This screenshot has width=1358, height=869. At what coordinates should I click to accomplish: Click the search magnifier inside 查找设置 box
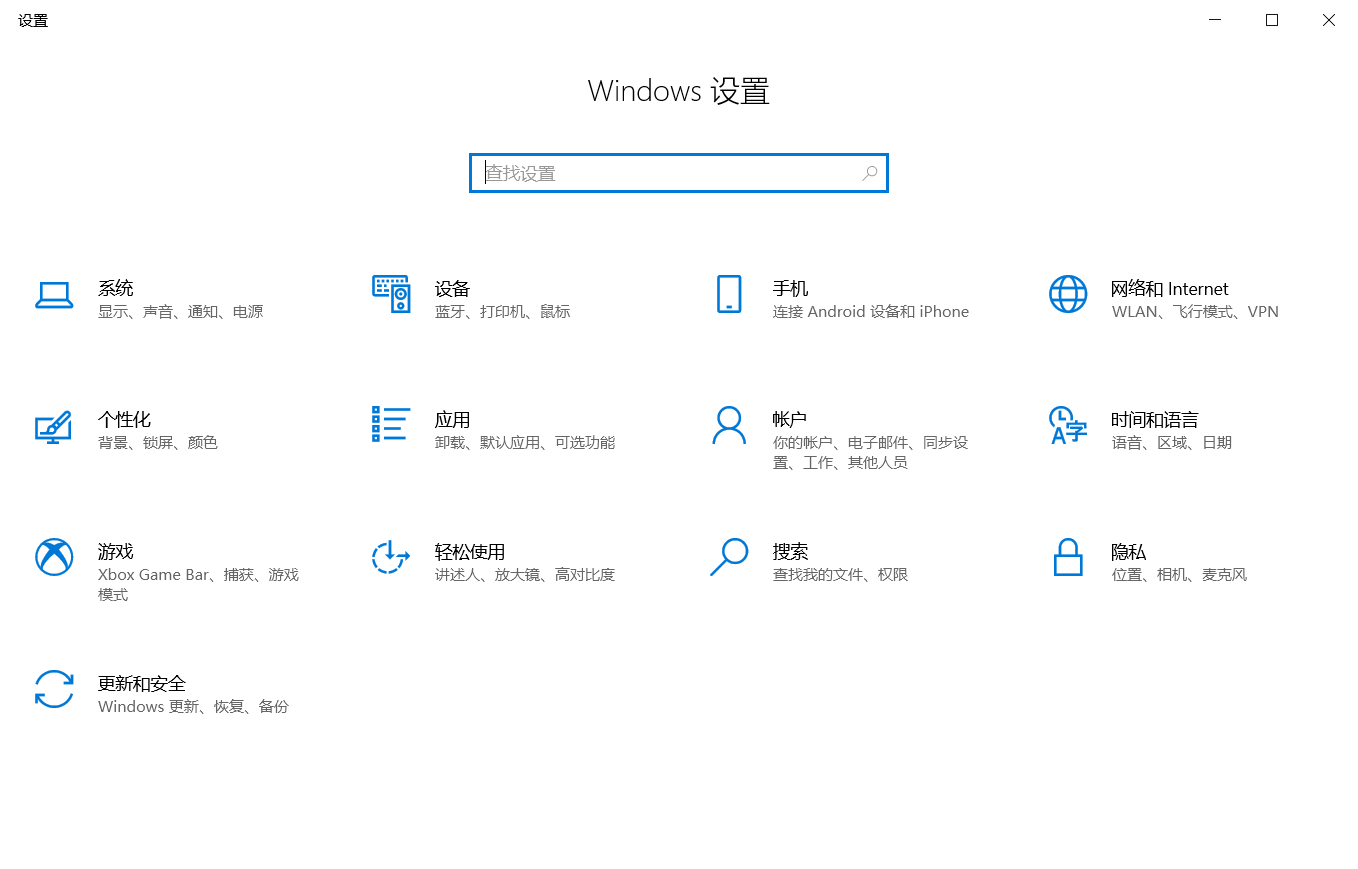pyautogui.click(x=869, y=172)
